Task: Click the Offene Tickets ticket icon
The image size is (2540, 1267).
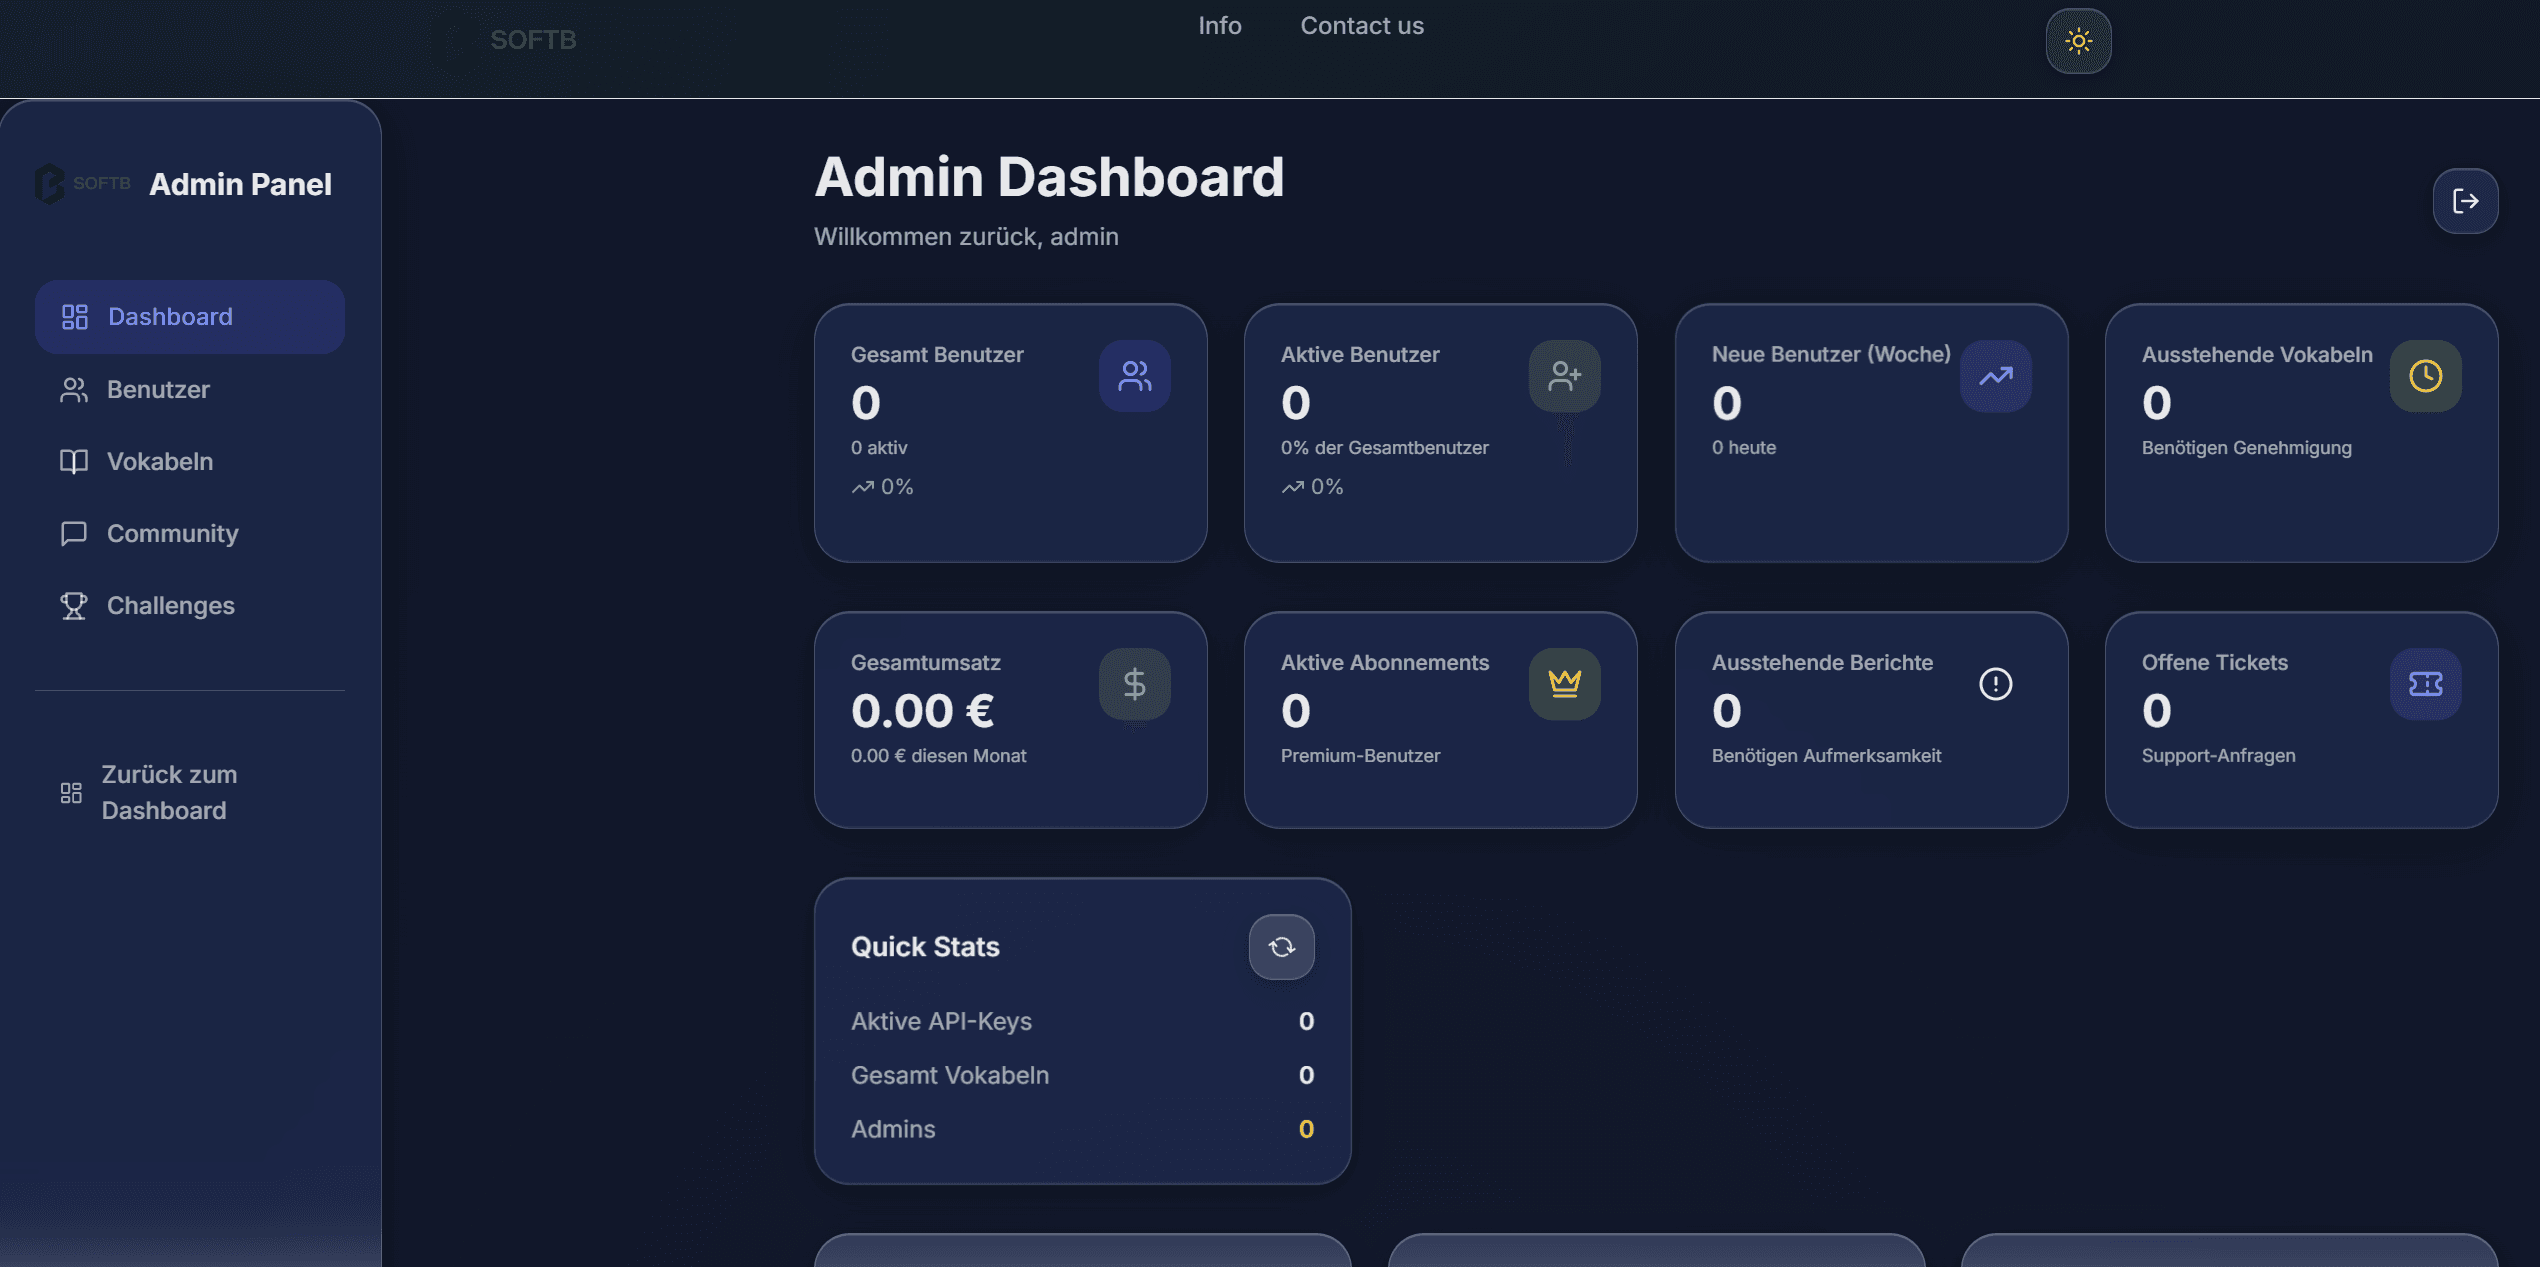Action: (2425, 684)
